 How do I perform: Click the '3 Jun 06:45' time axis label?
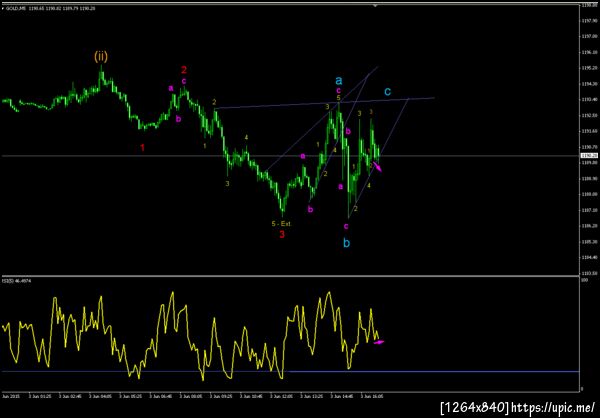pos(160,397)
